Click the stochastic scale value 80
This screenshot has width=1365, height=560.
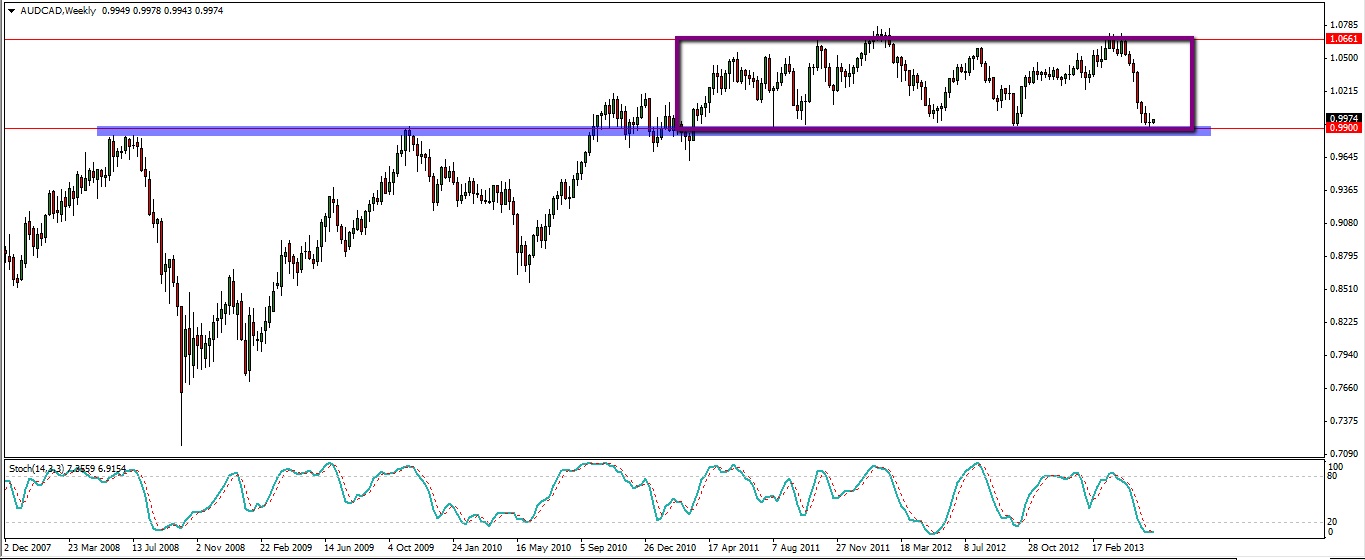coord(1334,476)
